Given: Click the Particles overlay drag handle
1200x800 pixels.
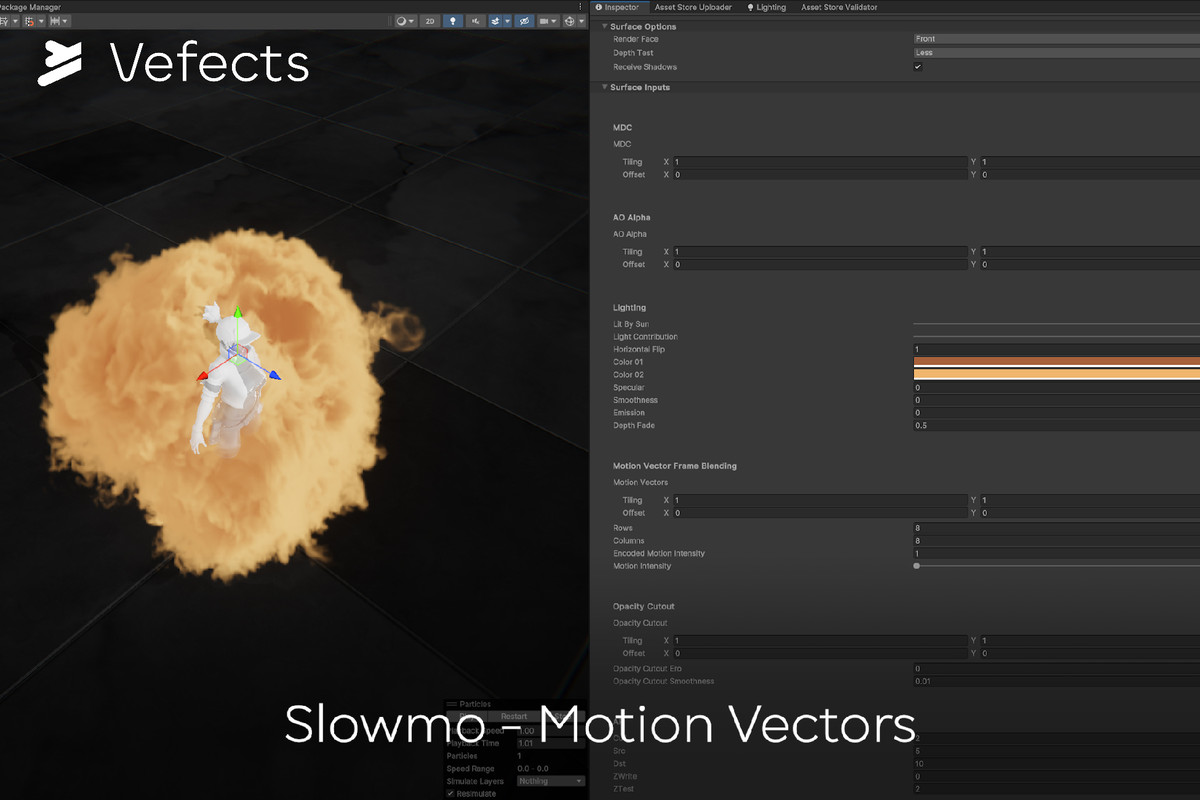Looking at the screenshot, I should point(451,704).
